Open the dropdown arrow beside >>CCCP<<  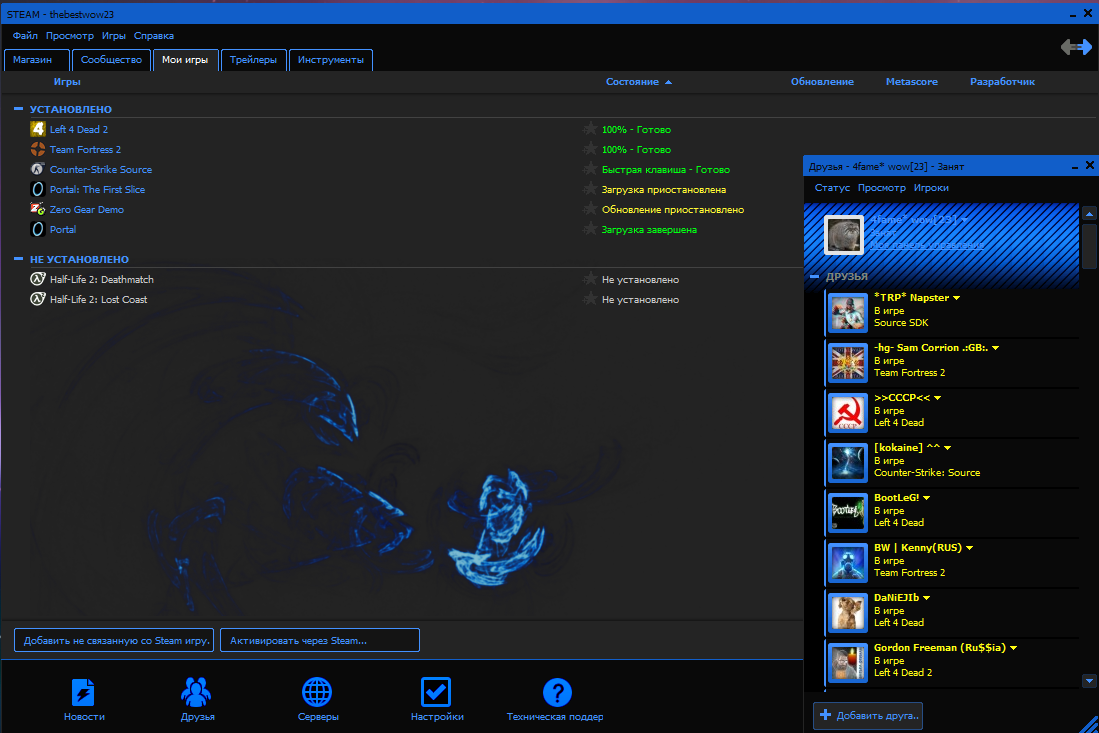click(x=938, y=398)
